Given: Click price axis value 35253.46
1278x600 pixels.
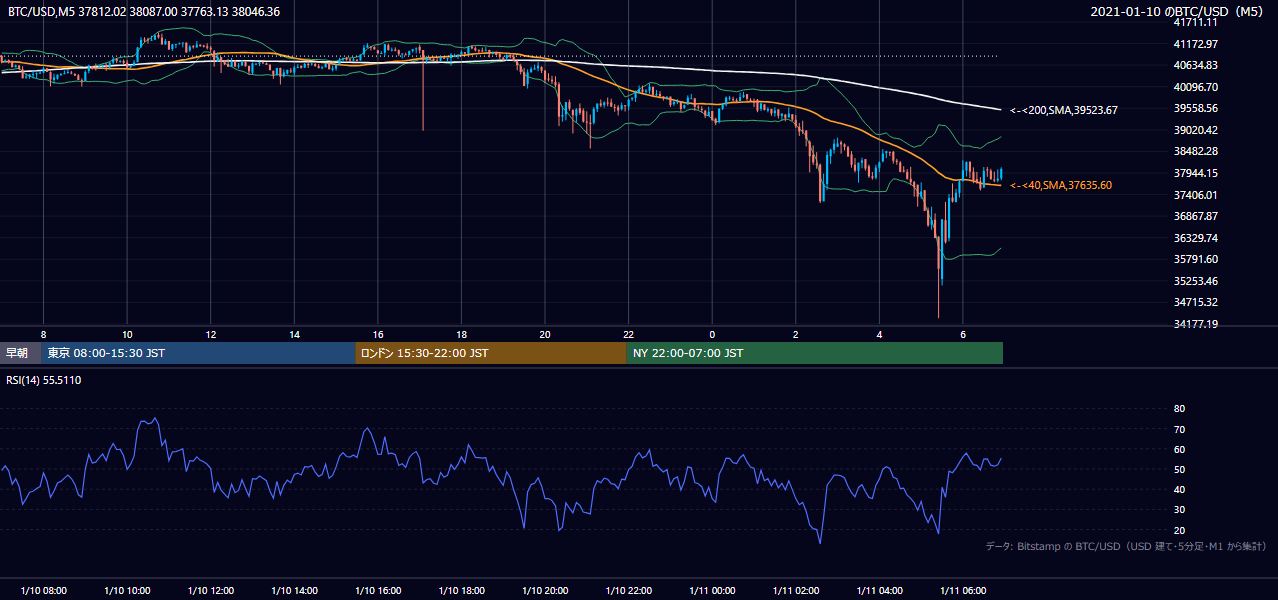Looking at the screenshot, I should point(1195,281).
